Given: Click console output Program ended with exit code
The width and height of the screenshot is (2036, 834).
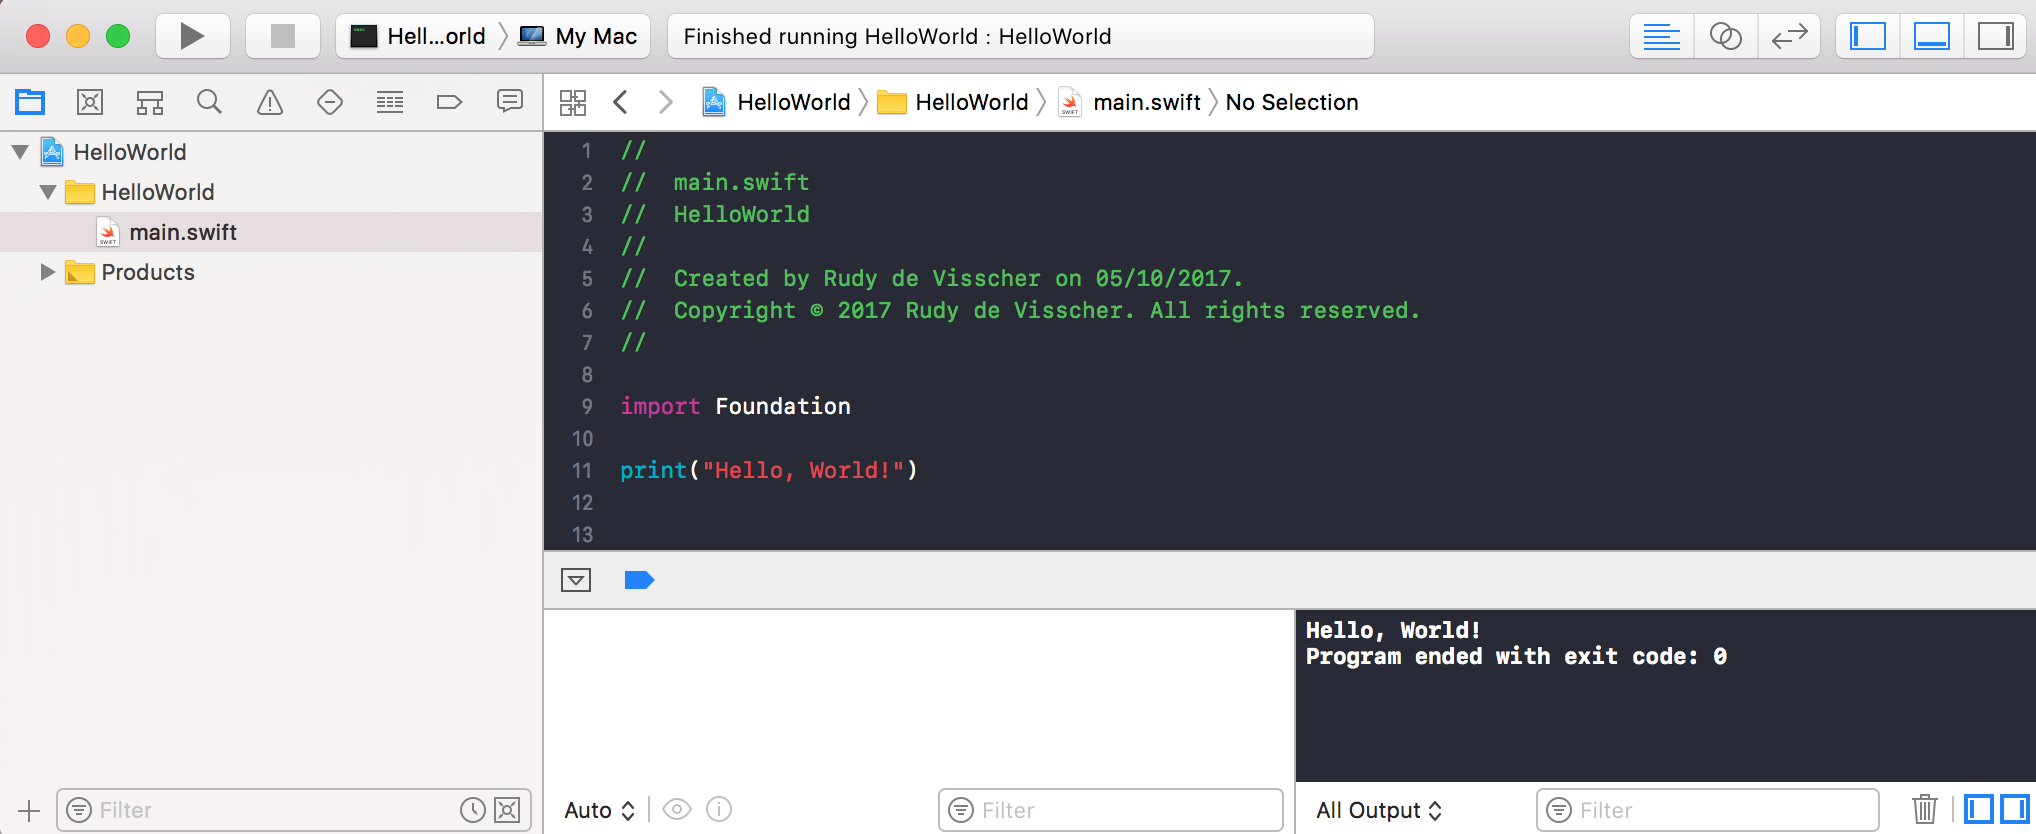Looking at the screenshot, I should (x=1516, y=657).
